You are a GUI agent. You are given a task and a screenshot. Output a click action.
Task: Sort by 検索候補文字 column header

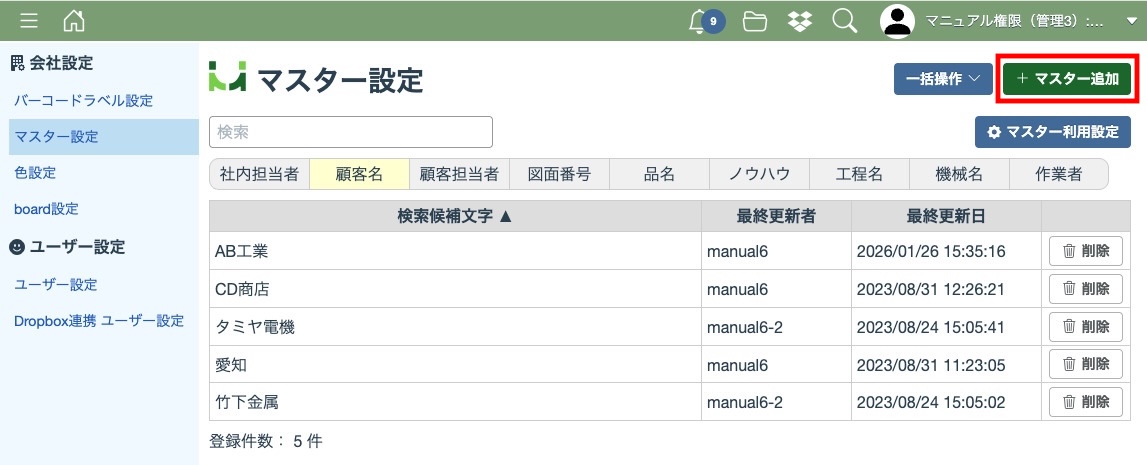[x=455, y=216]
